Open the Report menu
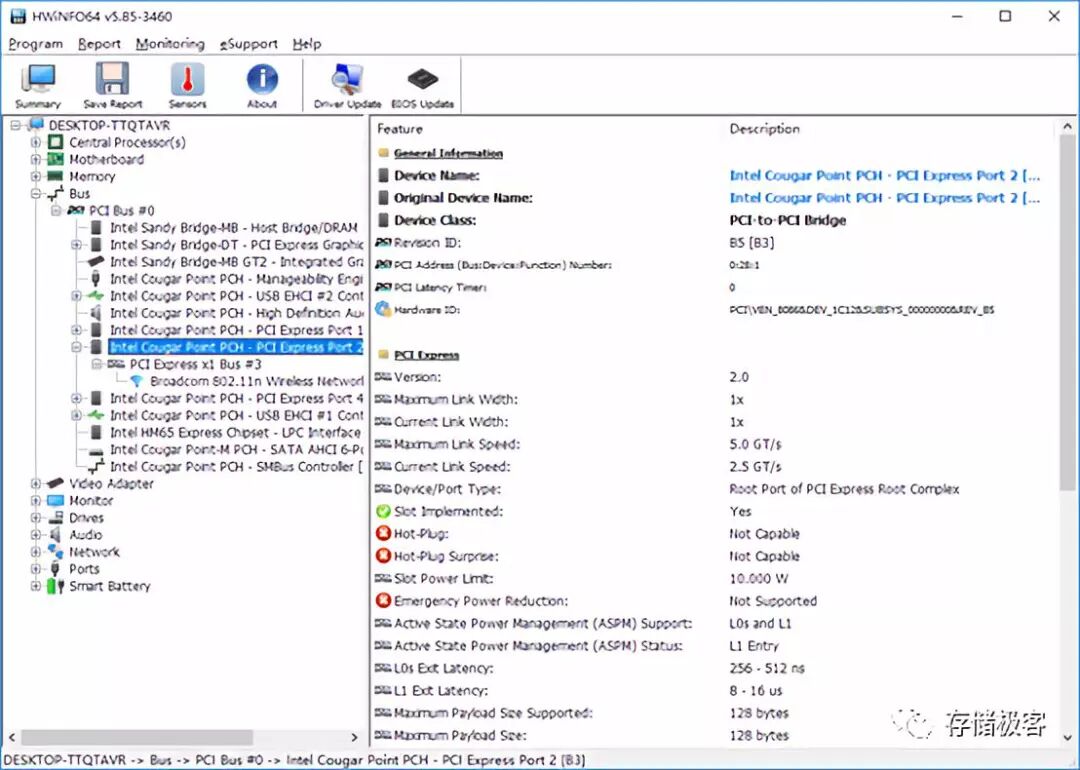This screenshot has width=1080, height=770. (99, 44)
